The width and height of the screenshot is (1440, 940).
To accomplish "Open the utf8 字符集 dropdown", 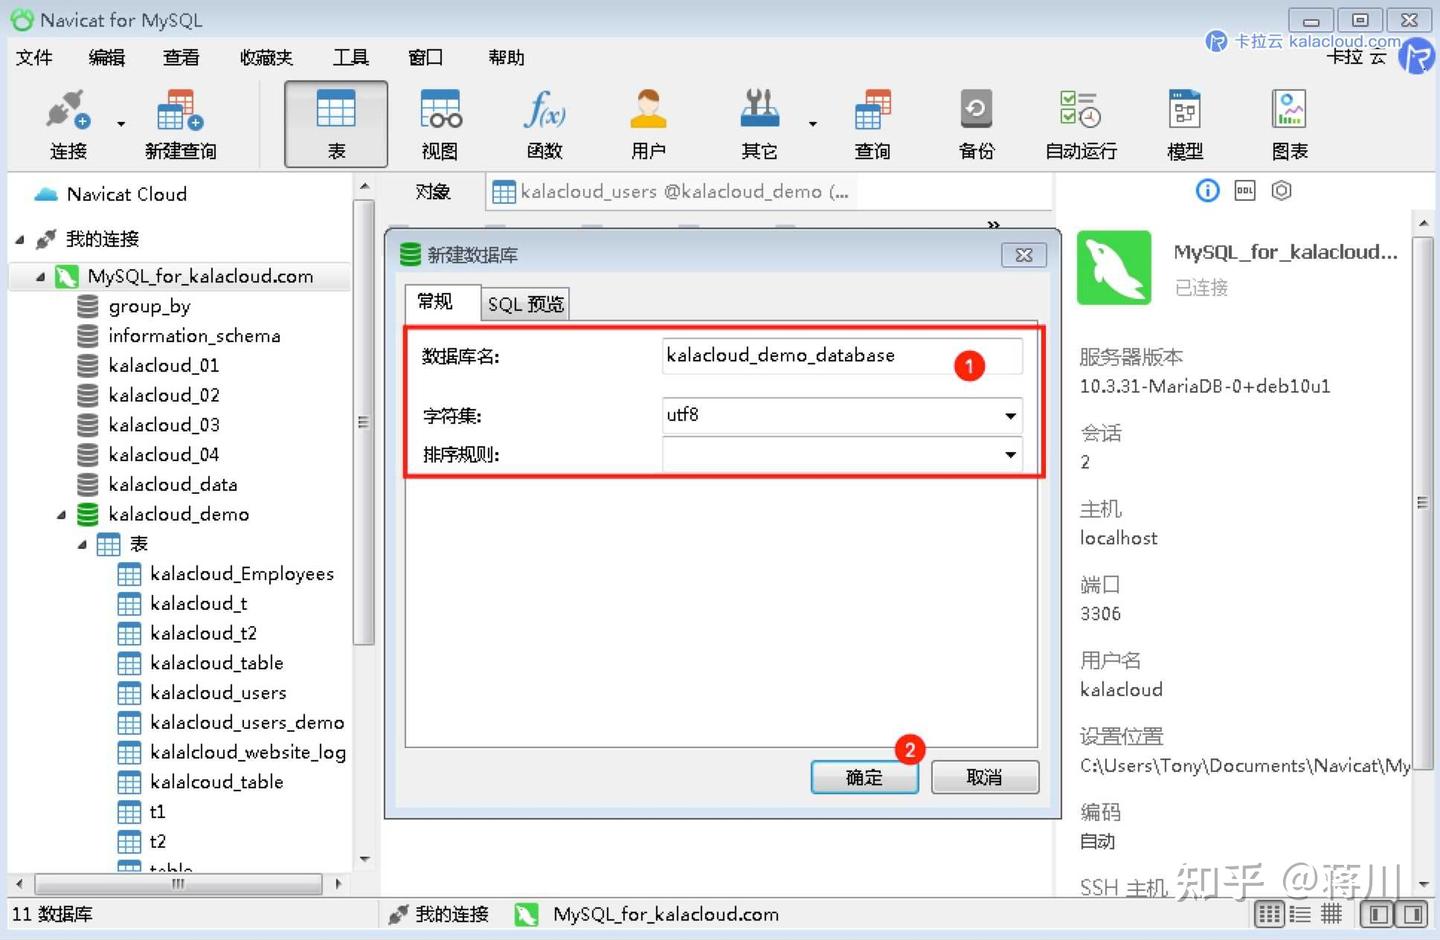I will [1009, 415].
